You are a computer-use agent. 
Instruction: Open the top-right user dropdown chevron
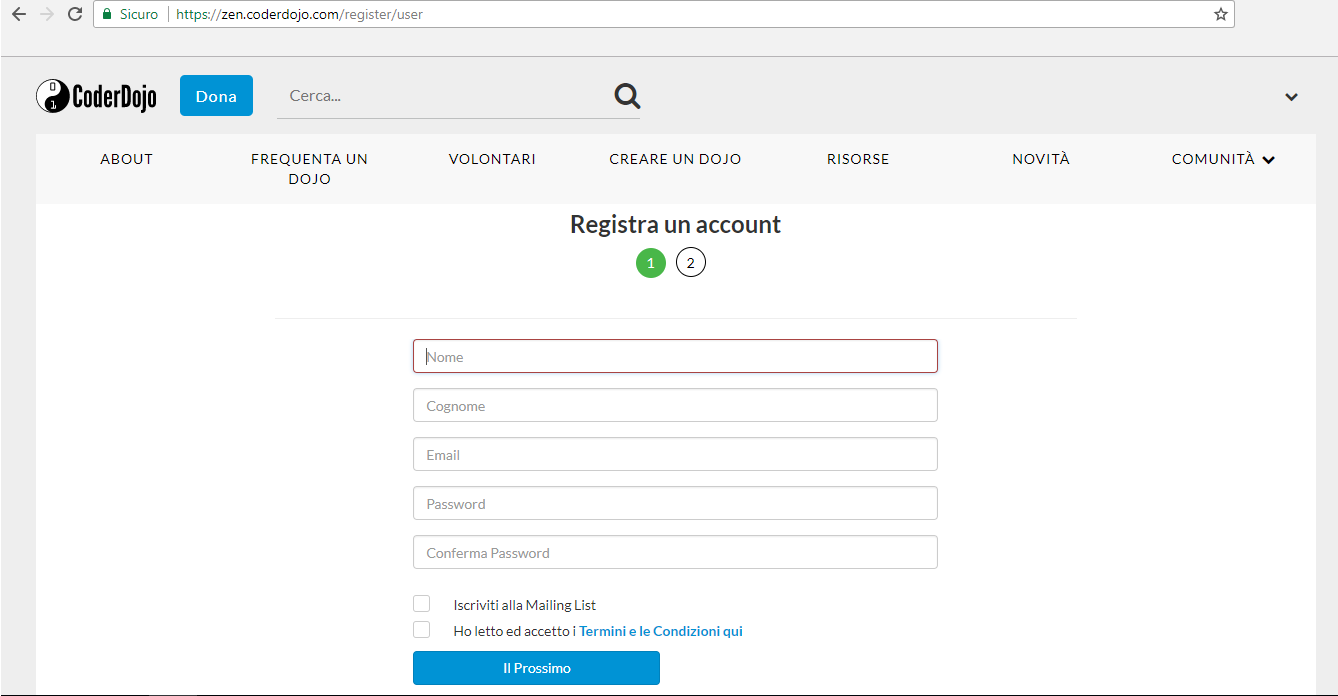(x=1291, y=97)
